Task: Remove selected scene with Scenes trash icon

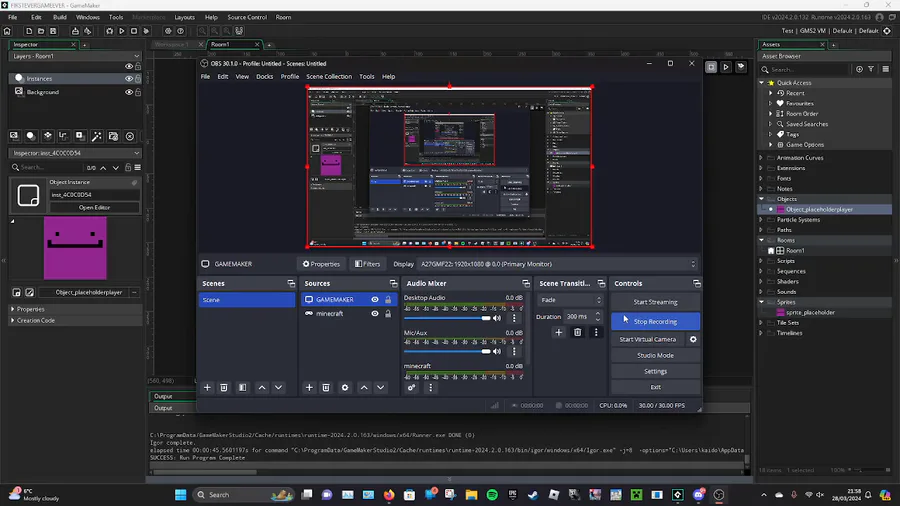Action: tap(224, 388)
